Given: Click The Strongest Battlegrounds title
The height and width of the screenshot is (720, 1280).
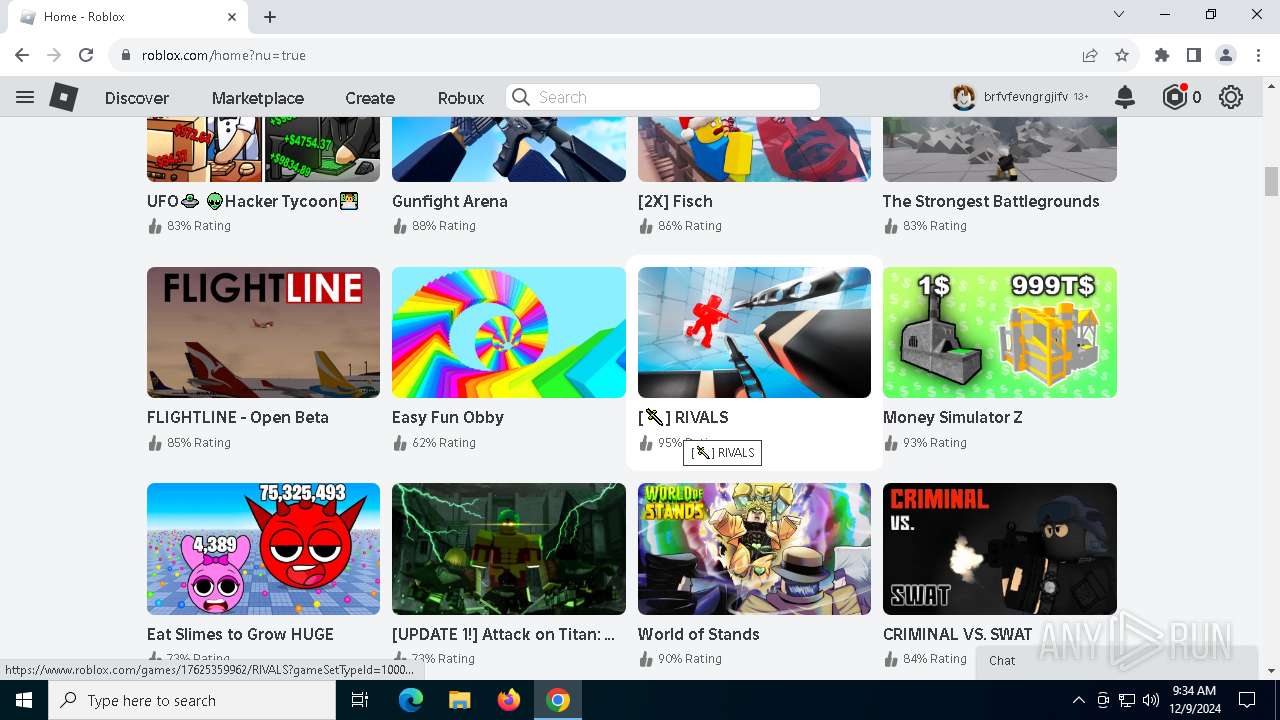Looking at the screenshot, I should coord(991,201).
